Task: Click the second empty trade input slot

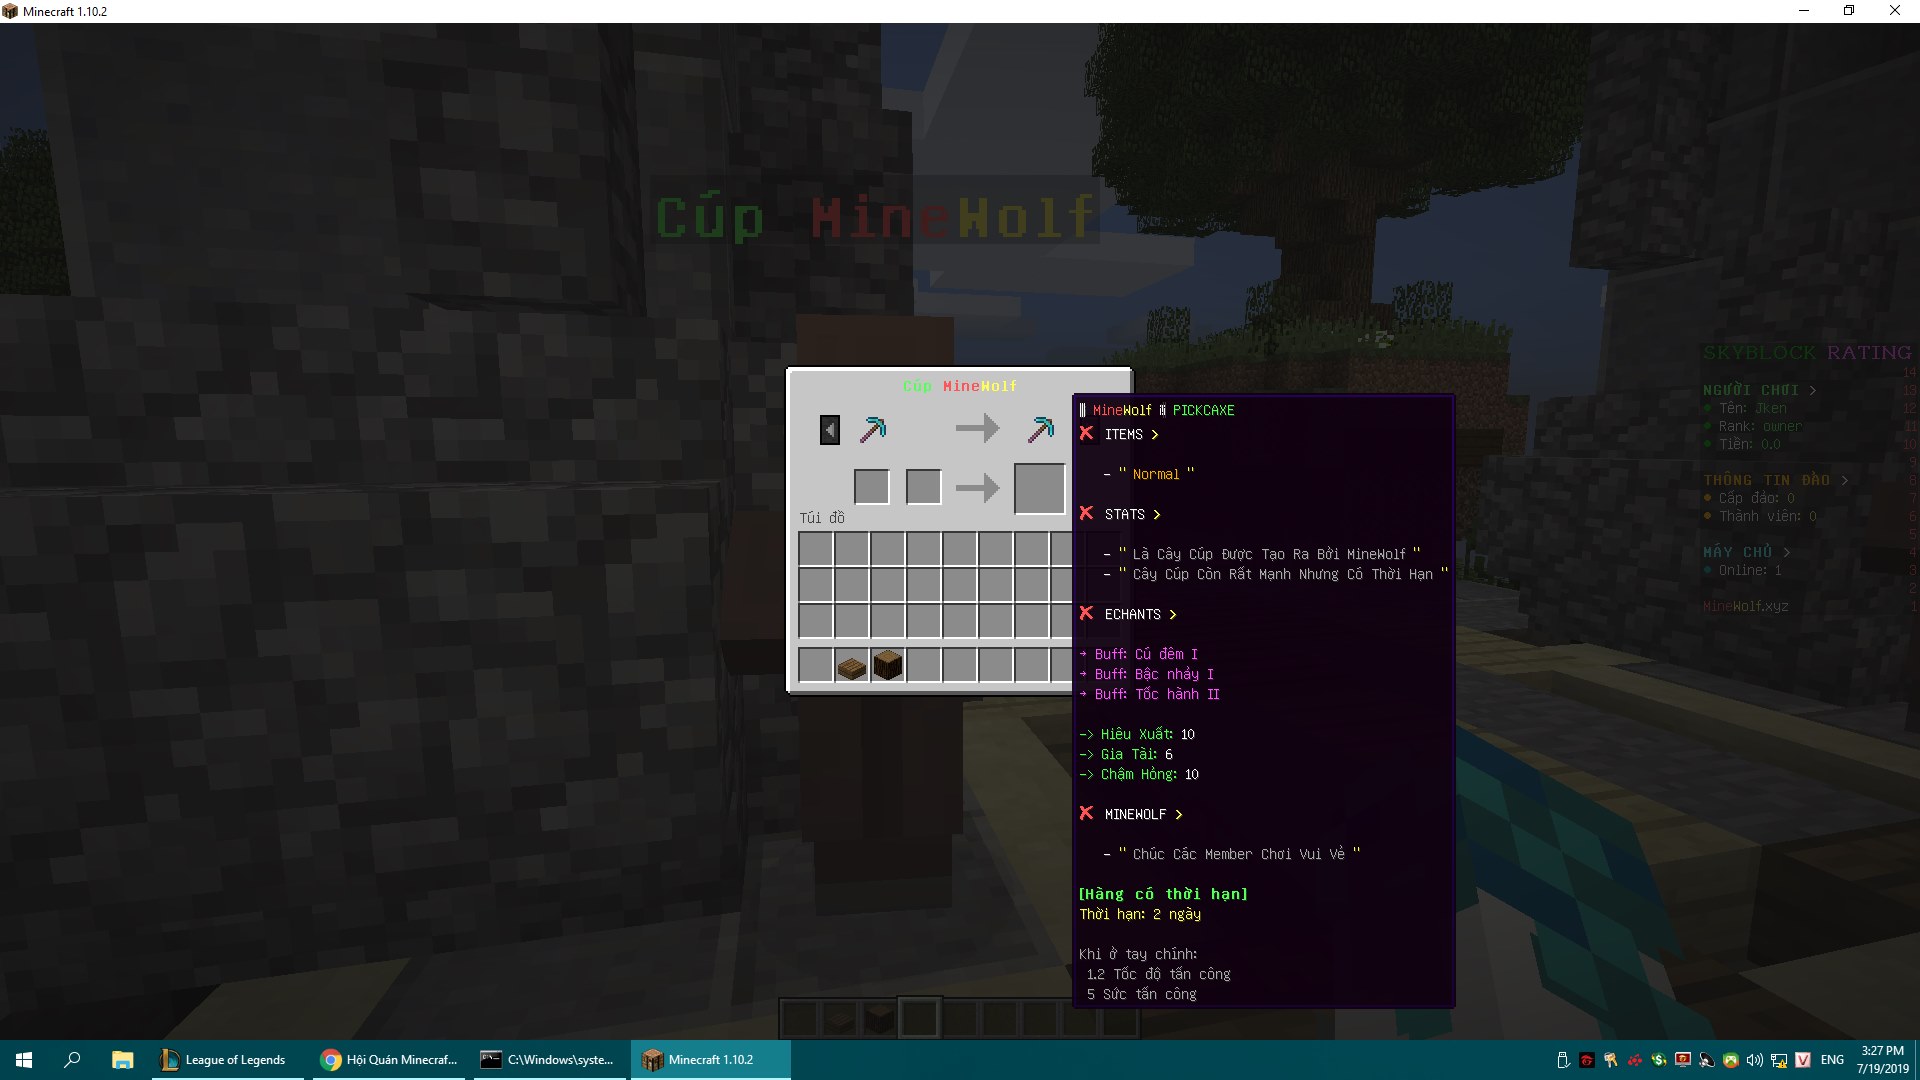Action: (923, 487)
